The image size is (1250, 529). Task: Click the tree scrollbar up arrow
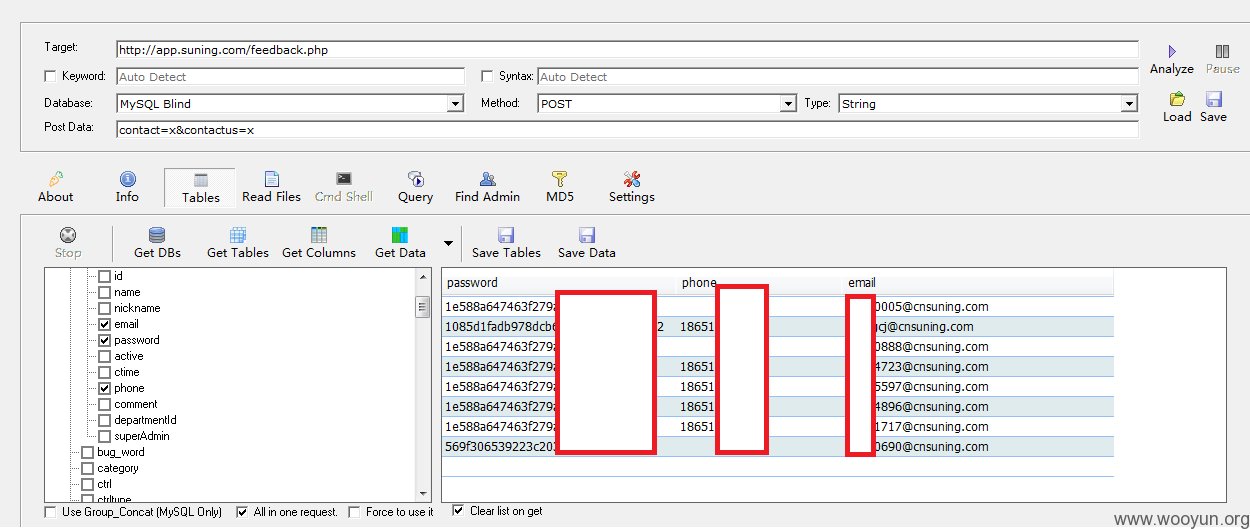(423, 277)
